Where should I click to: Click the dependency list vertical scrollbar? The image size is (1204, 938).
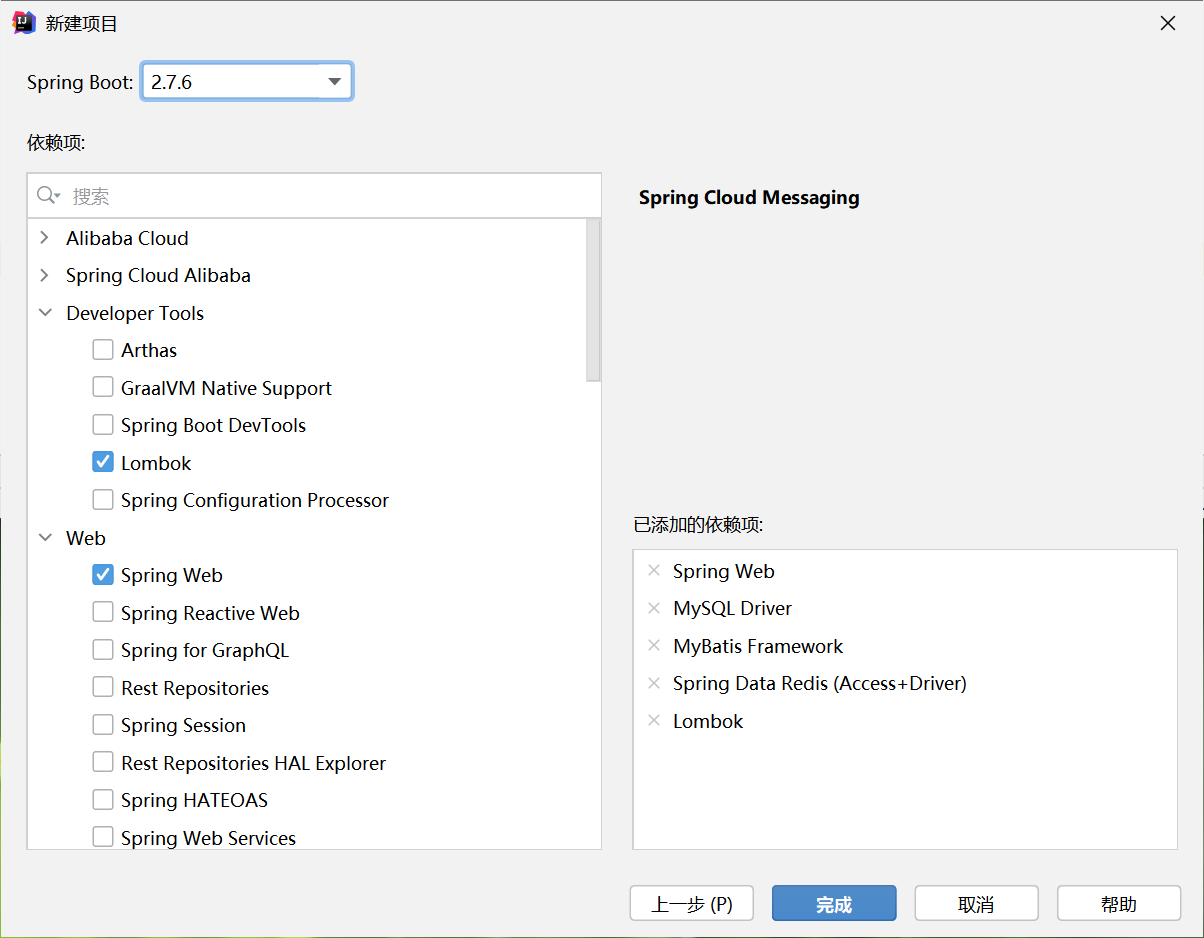click(593, 300)
